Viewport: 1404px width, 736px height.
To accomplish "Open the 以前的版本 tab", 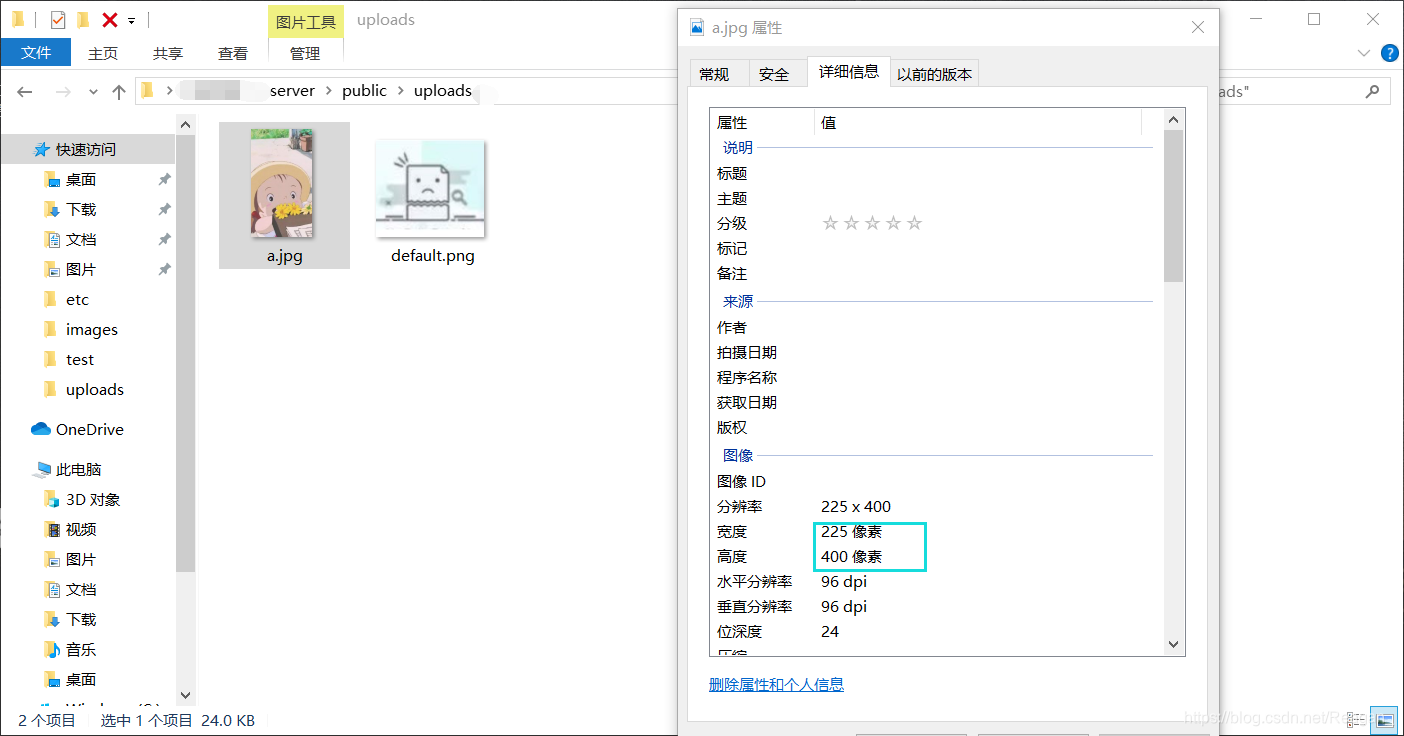I will (934, 72).
